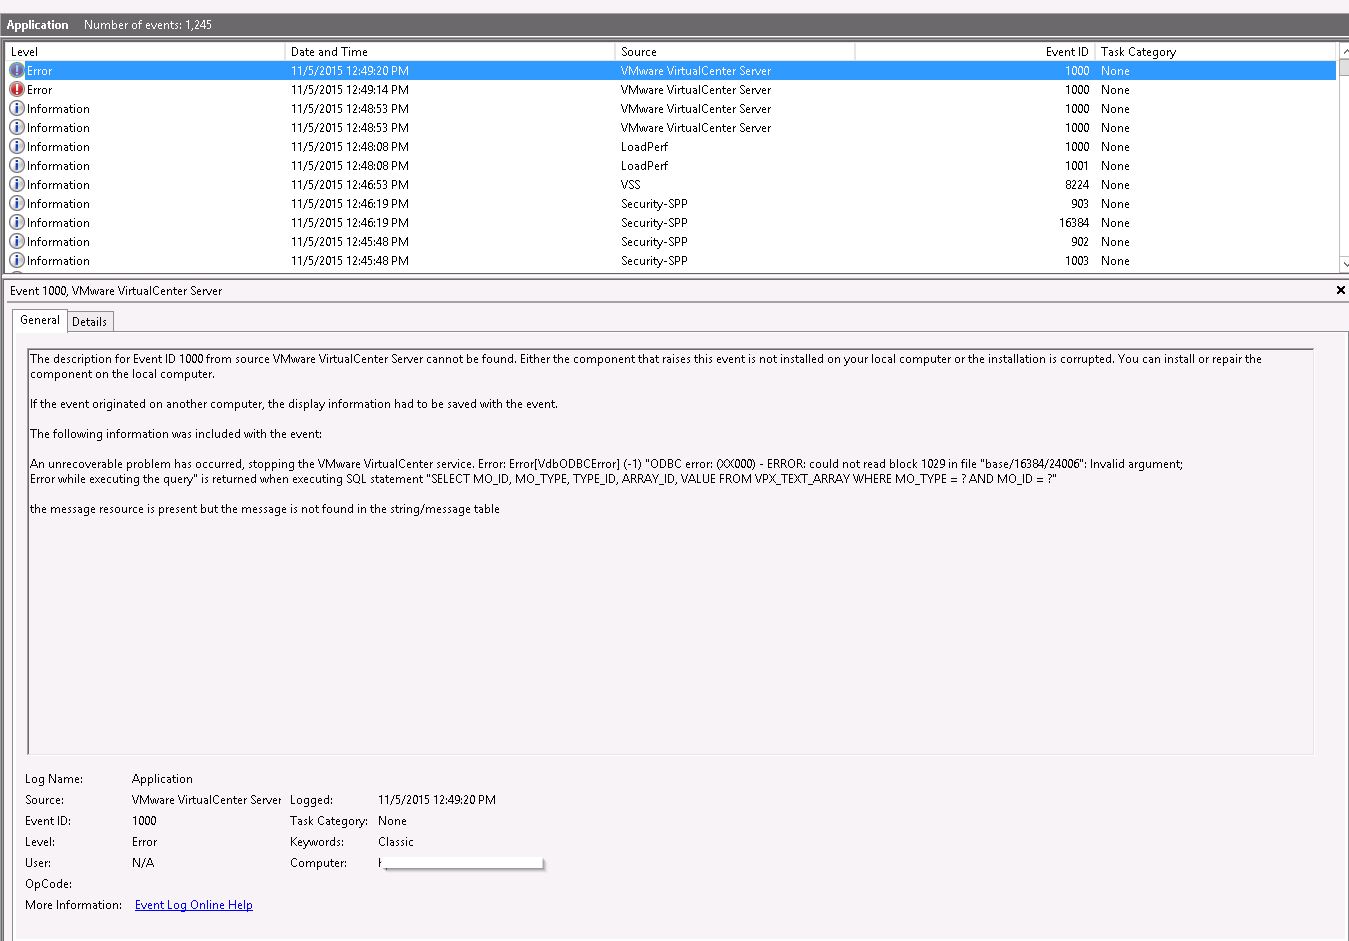This screenshot has width=1349, height=941.
Task: Sort the list by Source column header
Action: [x=735, y=52]
